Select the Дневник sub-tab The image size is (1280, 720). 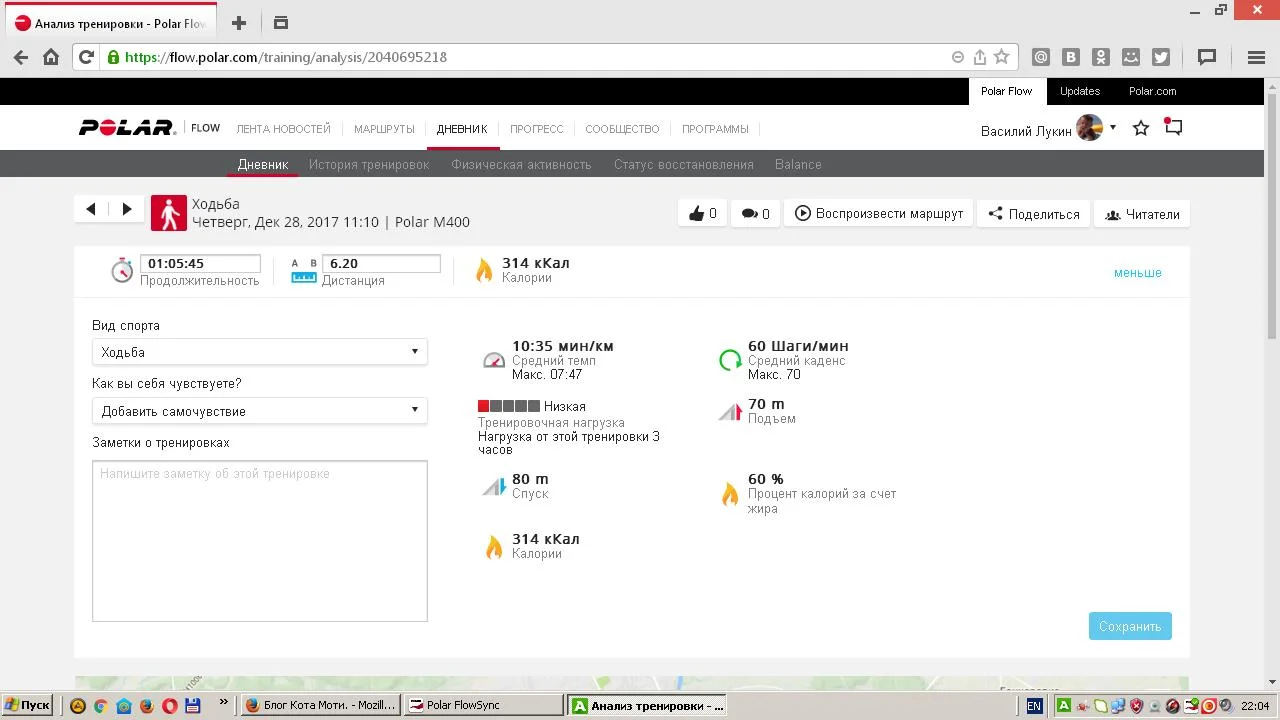coord(263,165)
